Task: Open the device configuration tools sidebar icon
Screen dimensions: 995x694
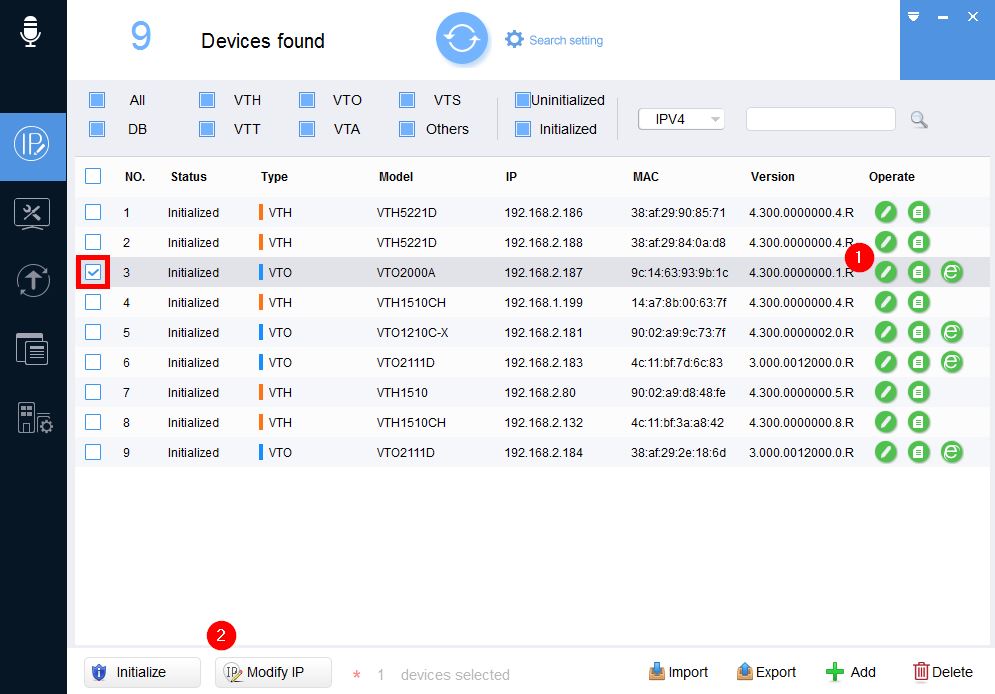Action: click(32, 214)
